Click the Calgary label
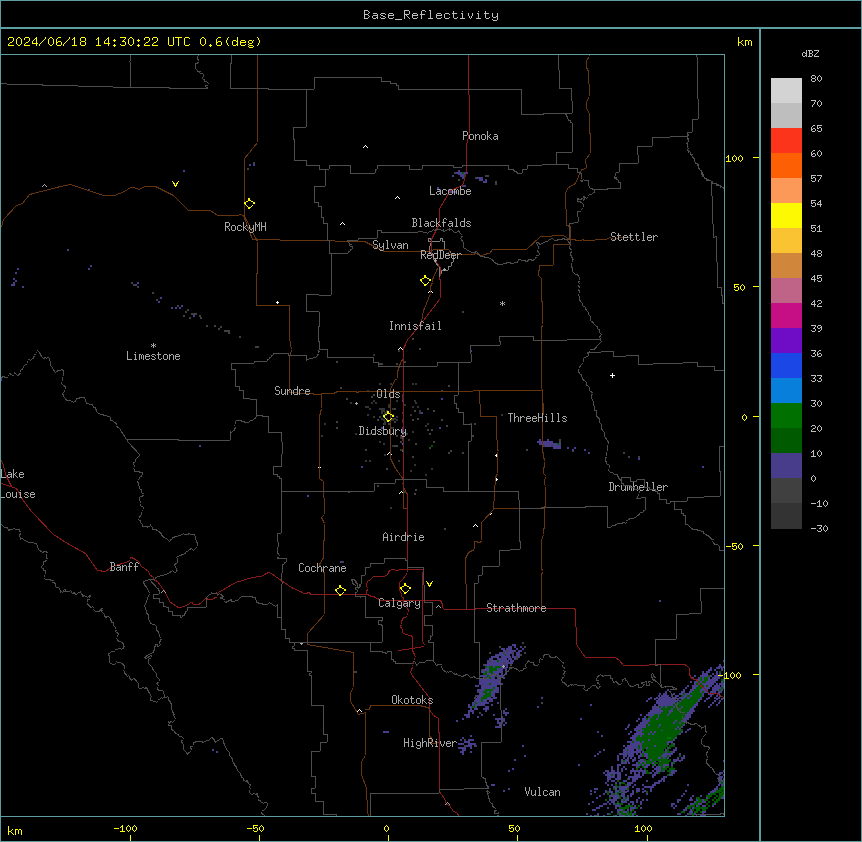This screenshot has width=862, height=842. 400,603
